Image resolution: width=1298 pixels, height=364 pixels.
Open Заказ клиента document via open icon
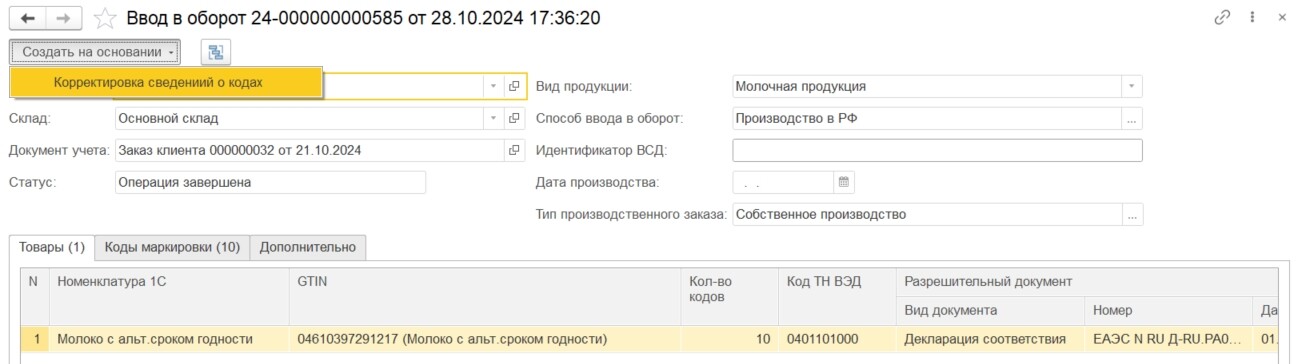click(515, 150)
